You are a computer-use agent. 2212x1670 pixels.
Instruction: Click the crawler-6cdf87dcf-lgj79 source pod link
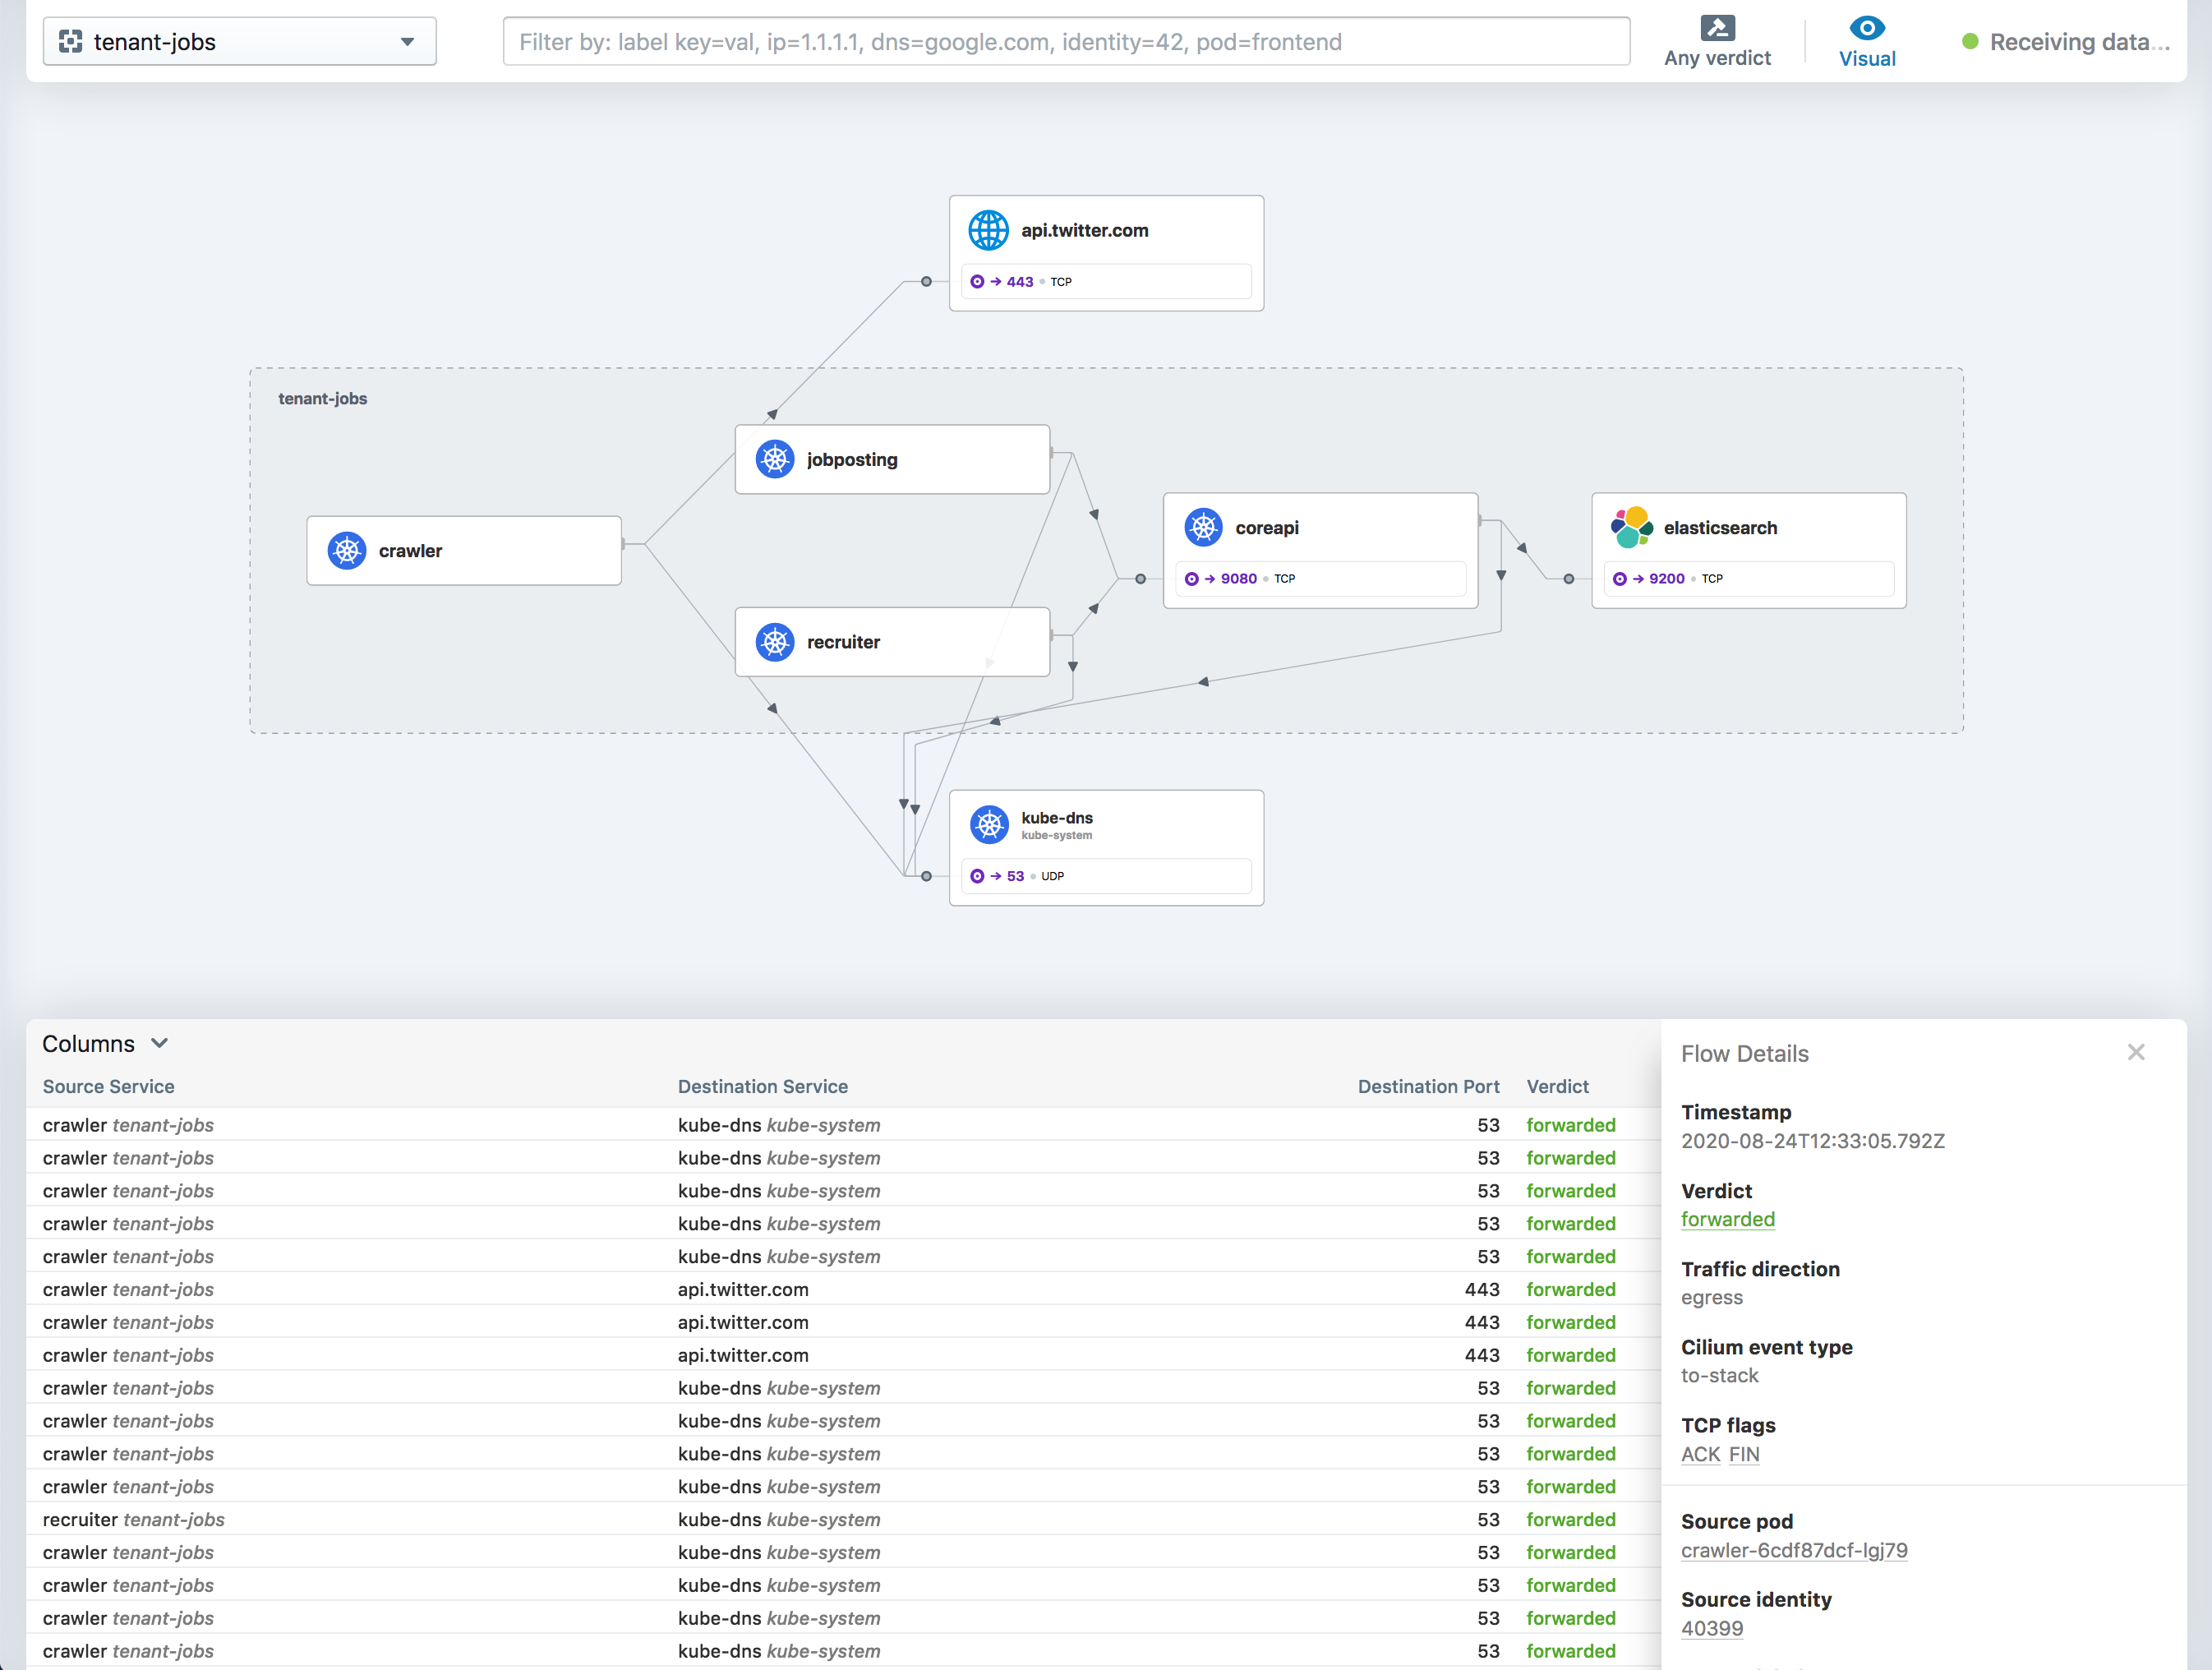pyautogui.click(x=1793, y=1550)
